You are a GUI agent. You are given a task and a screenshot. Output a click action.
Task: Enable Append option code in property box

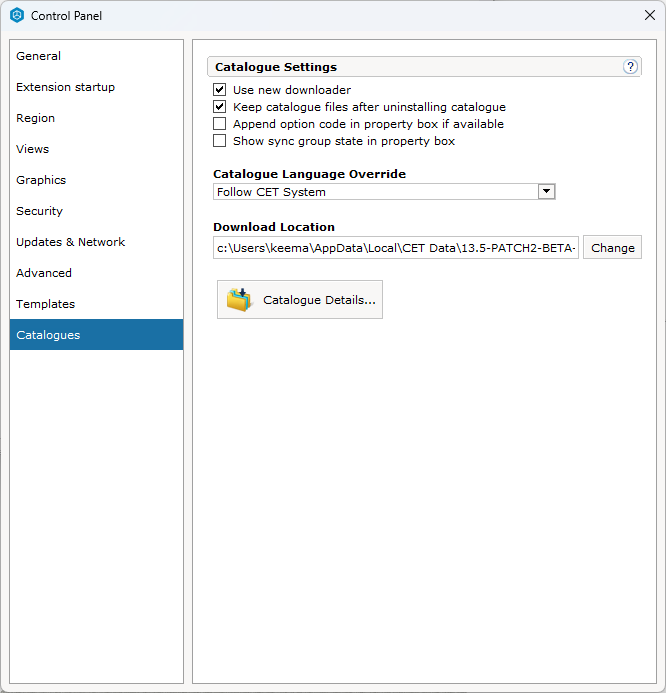pos(220,124)
